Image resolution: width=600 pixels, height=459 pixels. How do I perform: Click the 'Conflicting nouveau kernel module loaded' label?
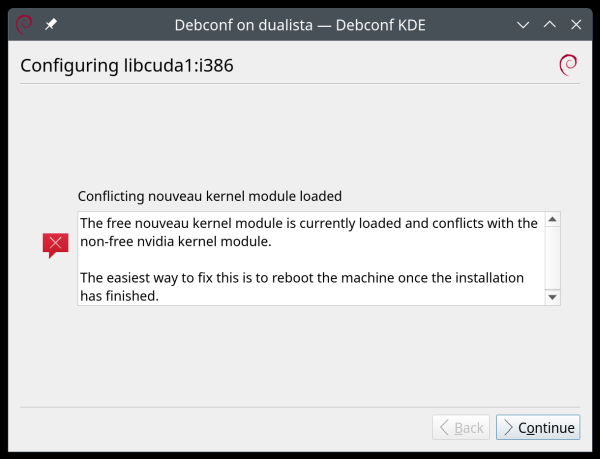(210, 196)
